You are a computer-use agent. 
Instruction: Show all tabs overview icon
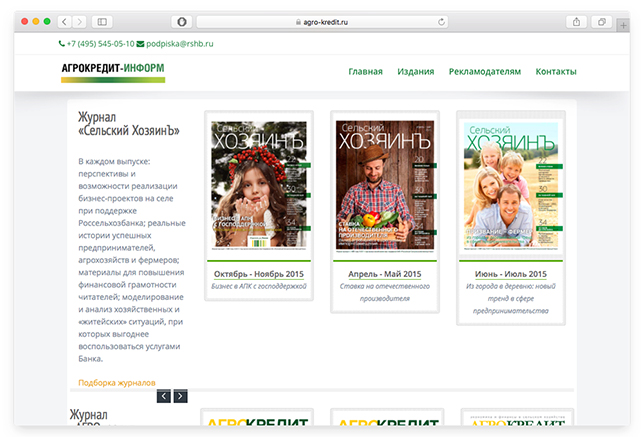602,22
